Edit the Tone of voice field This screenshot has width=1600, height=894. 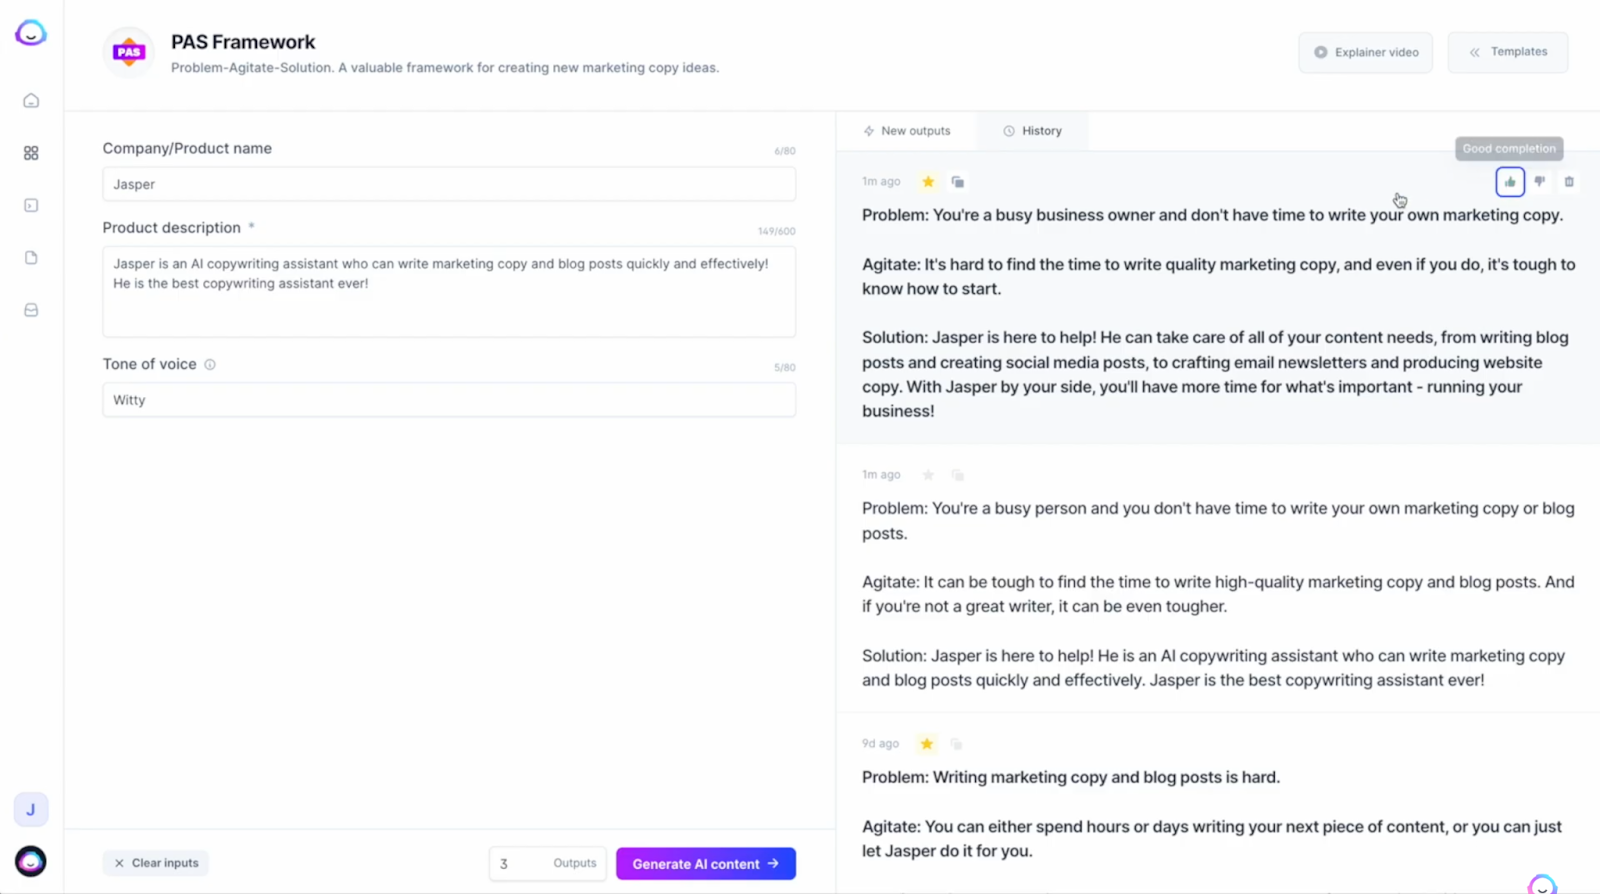pos(449,400)
